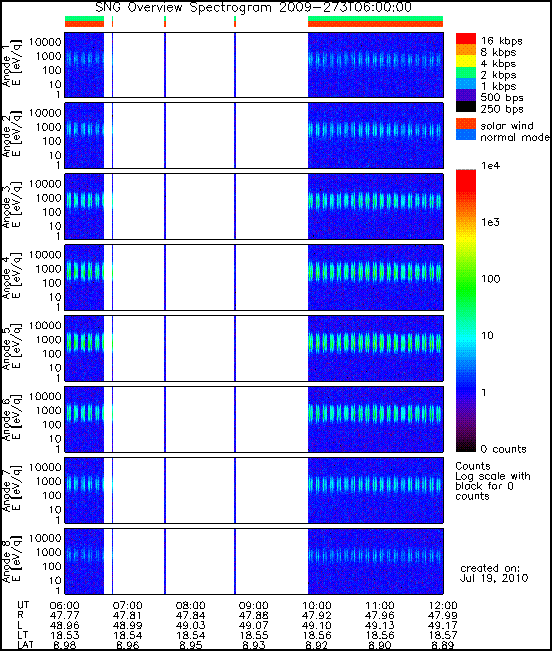Click the Anode 5 axis title
Screen dimensions: 552x651
11,348
